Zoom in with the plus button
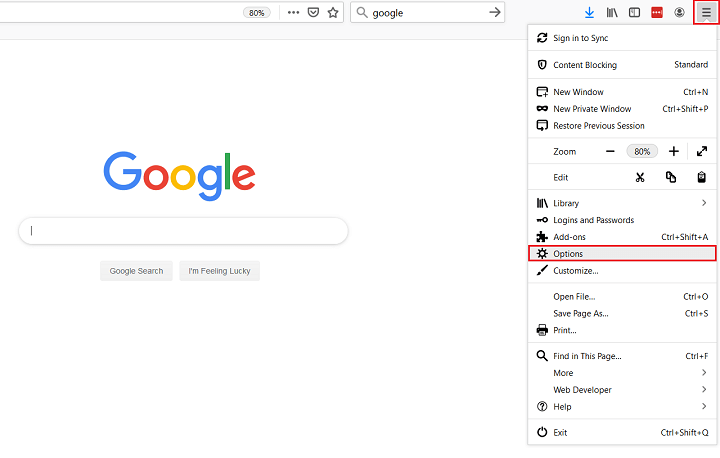 (x=674, y=151)
